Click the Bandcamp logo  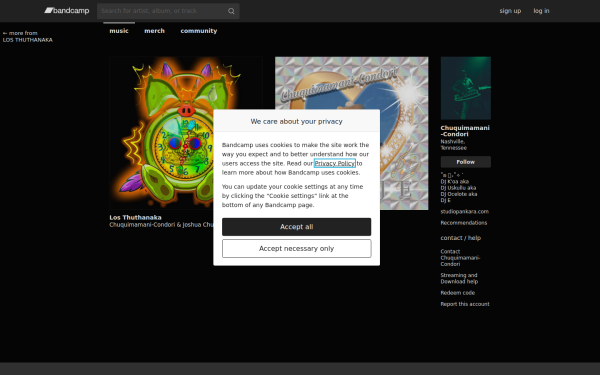tap(67, 11)
